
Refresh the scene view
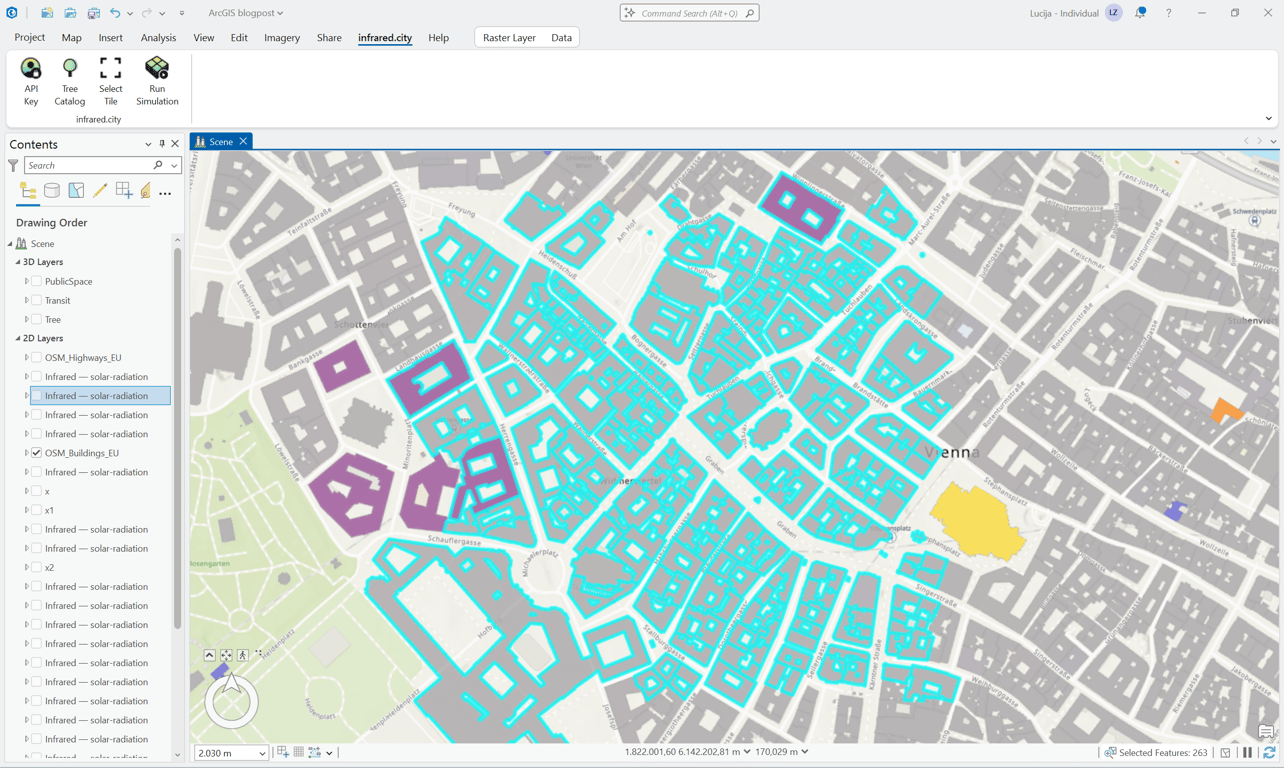pos(1269,752)
